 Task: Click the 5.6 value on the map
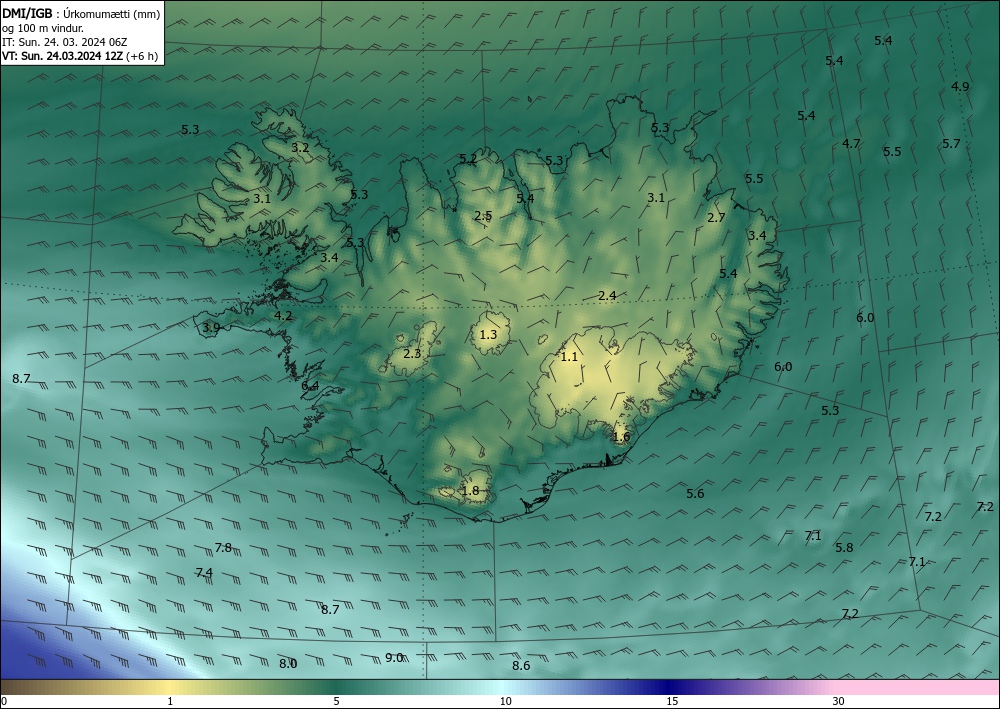pyautogui.click(x=695, y=494)
